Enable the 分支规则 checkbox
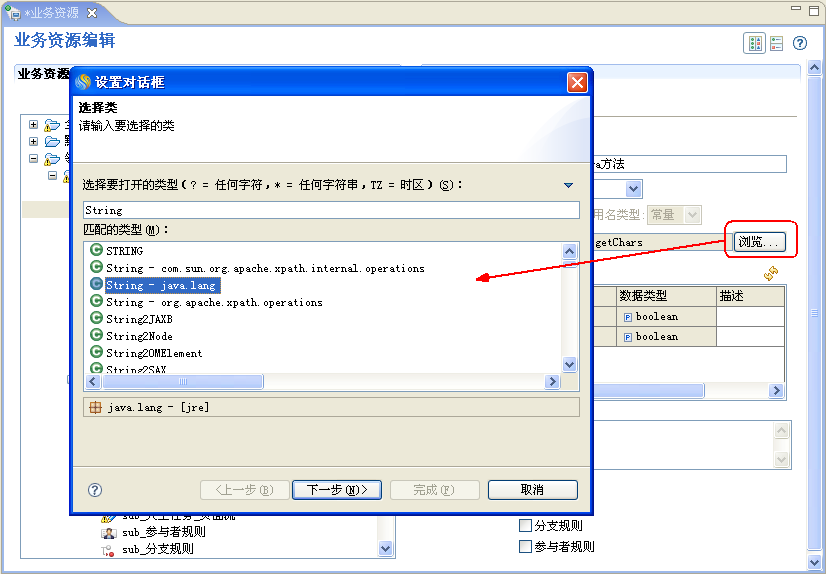The image size is (826, 574). (x=525, y=526)
